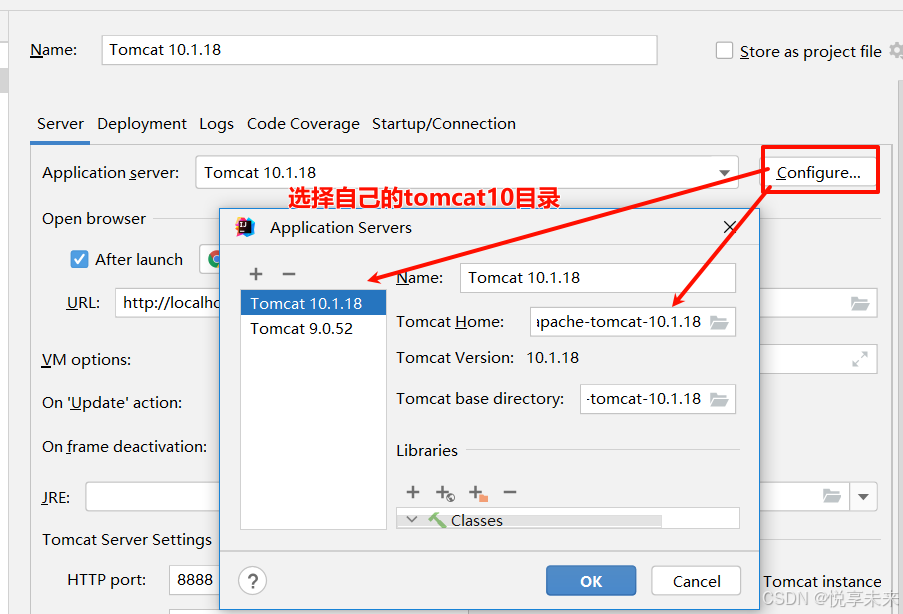Click the run configuration Name field
Viewport: 903px width, 614px height.
click(380, 50)
